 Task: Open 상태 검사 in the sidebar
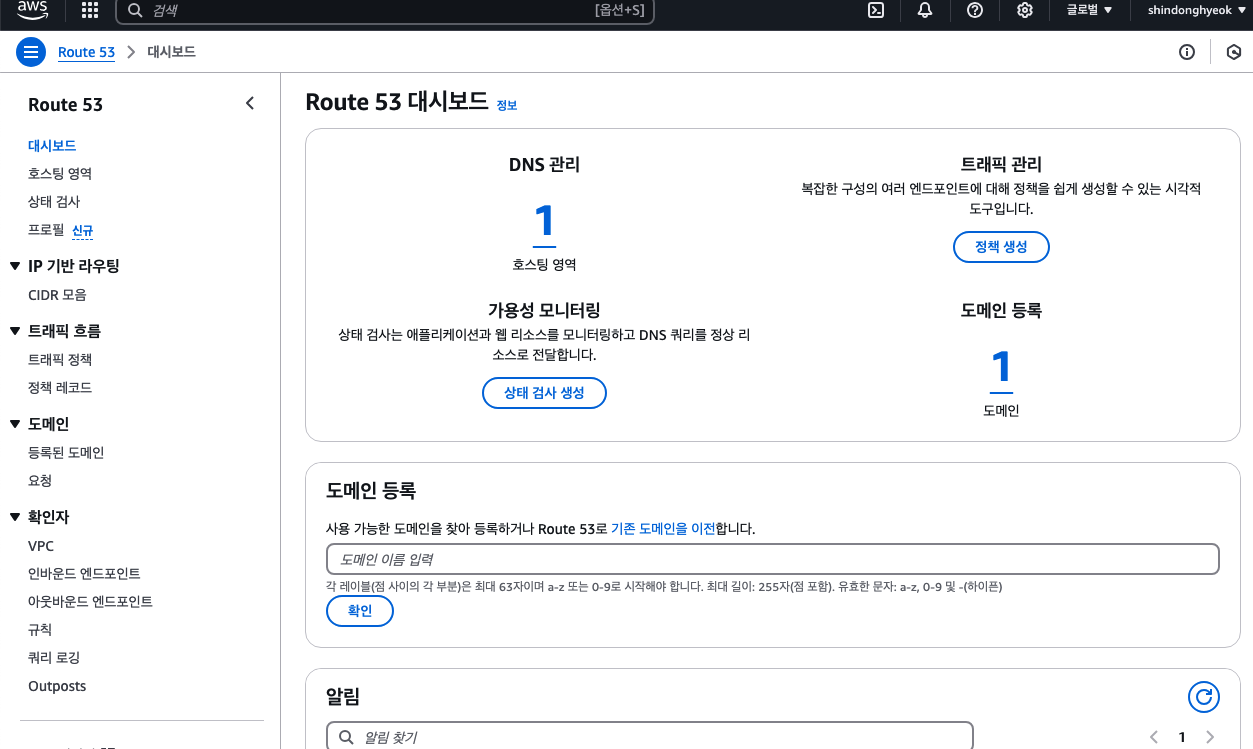54,202
